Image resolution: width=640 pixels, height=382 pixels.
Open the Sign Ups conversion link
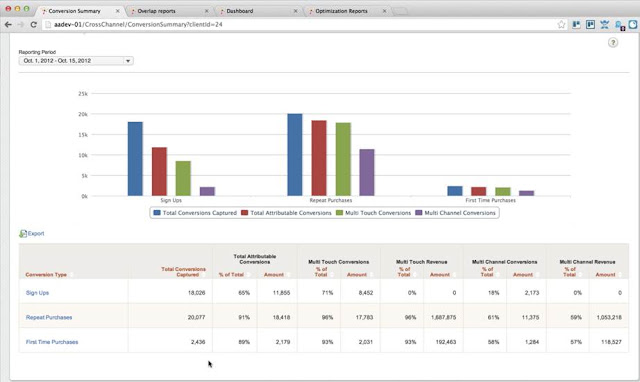pyautogui.click(x=37, y=293)
